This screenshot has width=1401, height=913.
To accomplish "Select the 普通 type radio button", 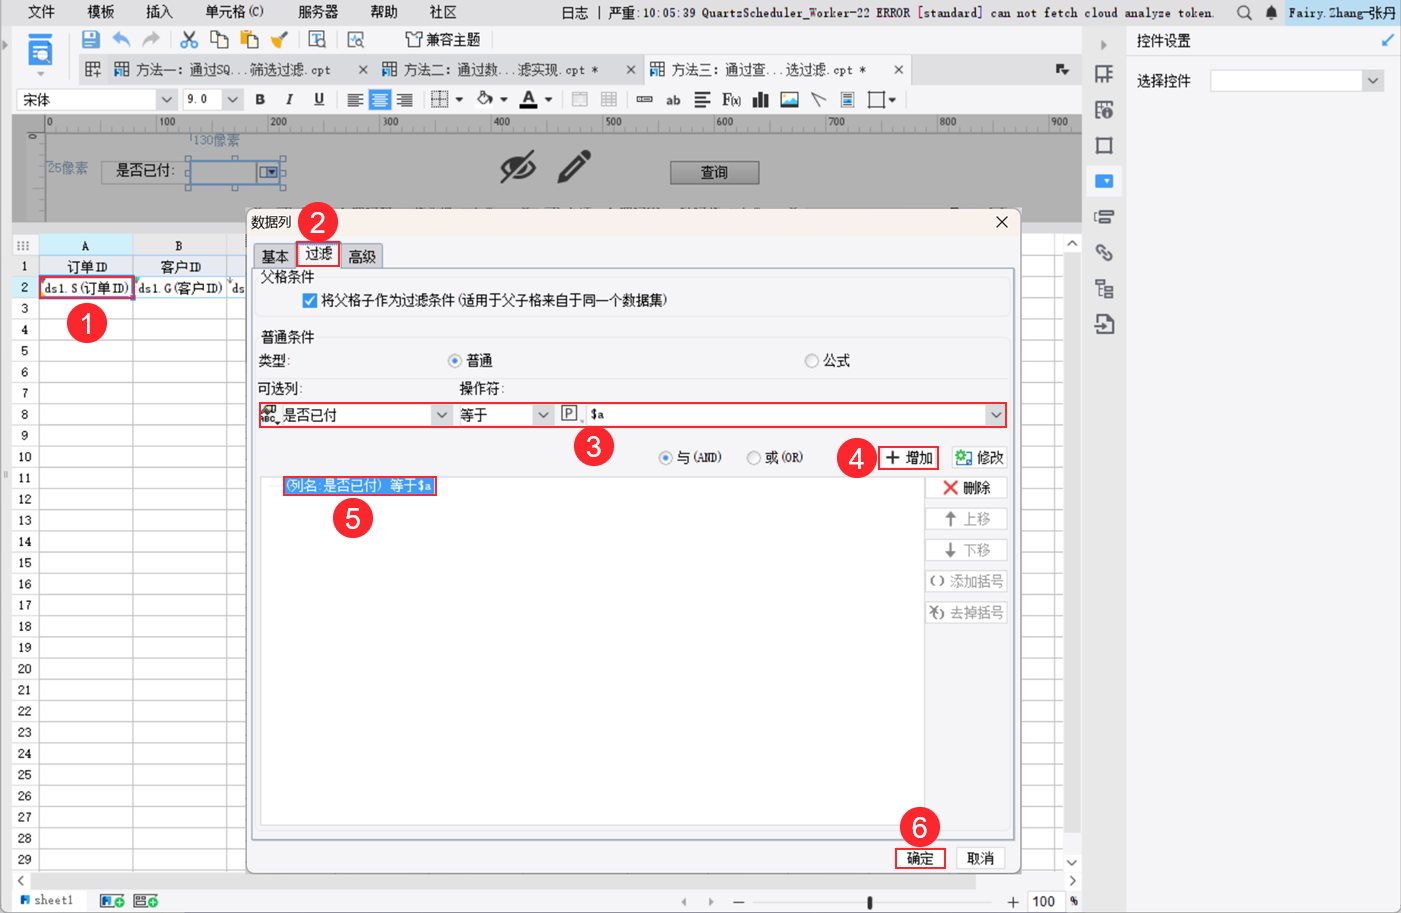I will [x=455, y=361].
